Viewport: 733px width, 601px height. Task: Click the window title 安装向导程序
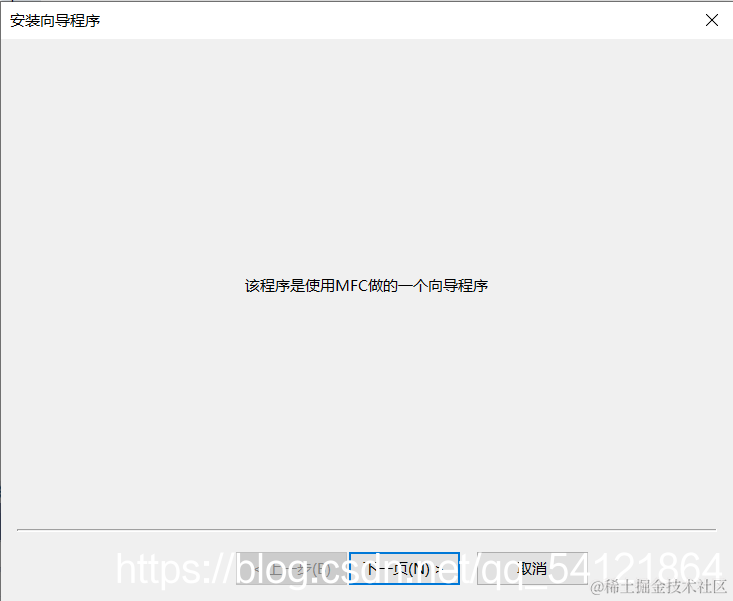coord(55,21)
